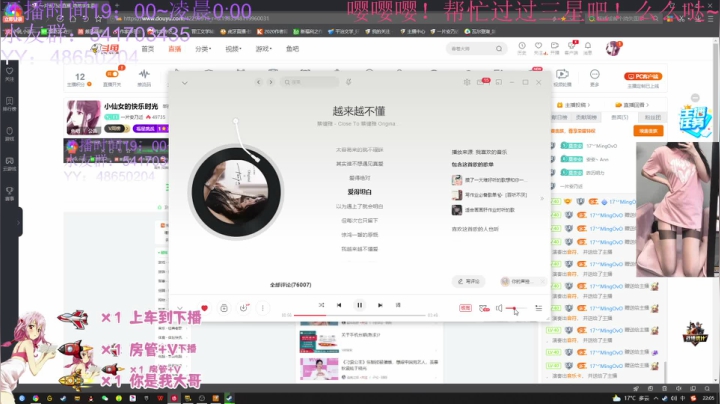Go back in music player navigation
720x404 pixels.
259,82
